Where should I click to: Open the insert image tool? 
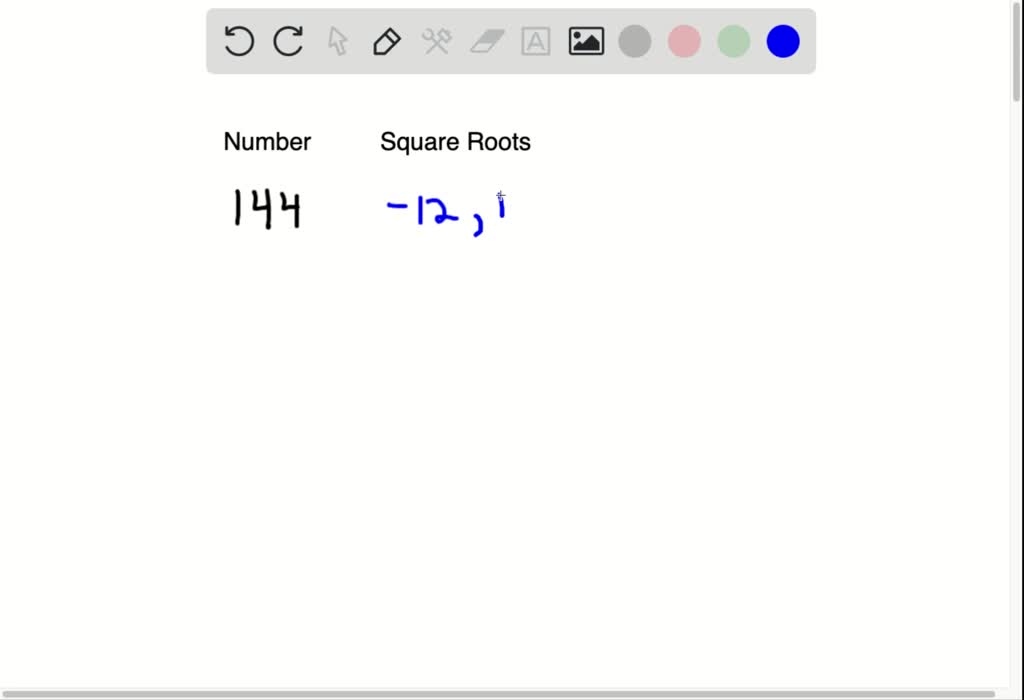pos(585,41)
